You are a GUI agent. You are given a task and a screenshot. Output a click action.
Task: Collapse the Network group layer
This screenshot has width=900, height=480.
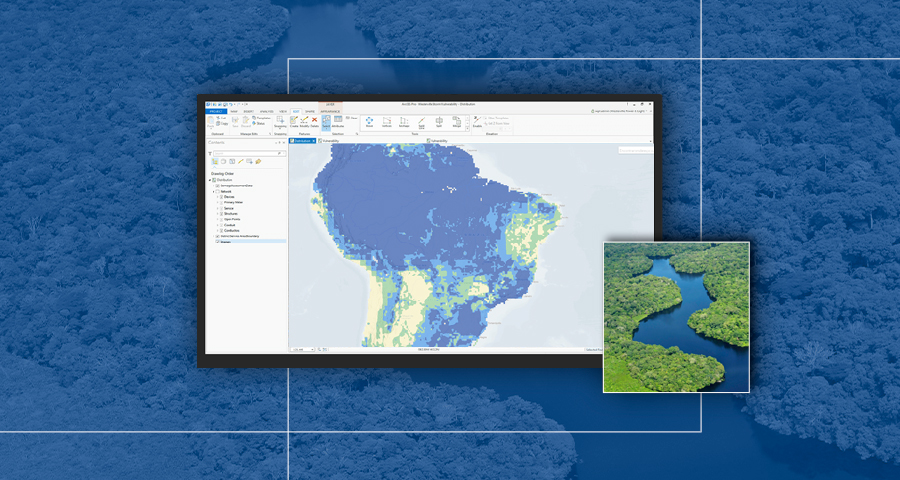click(213, 191)
